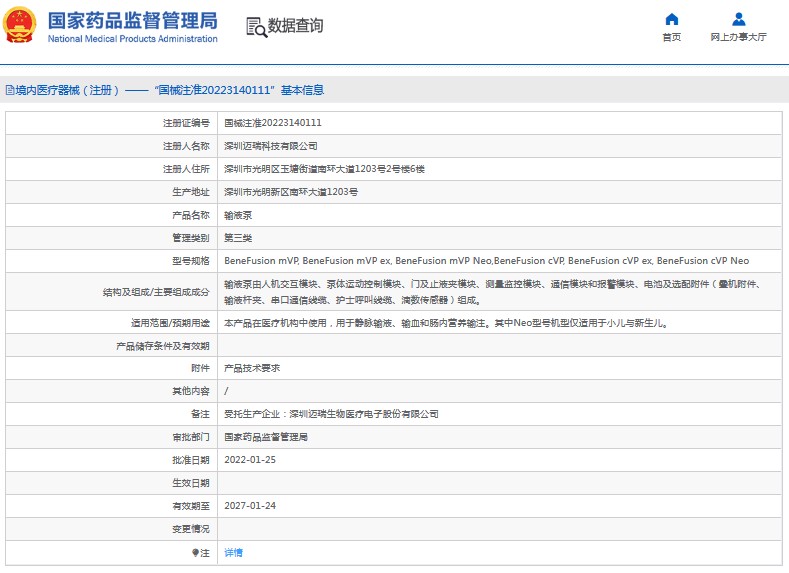The width and height of the screenshot is (789, 573).
Task: Click the NMPA national emblem logo
Action: pos(21,26)
